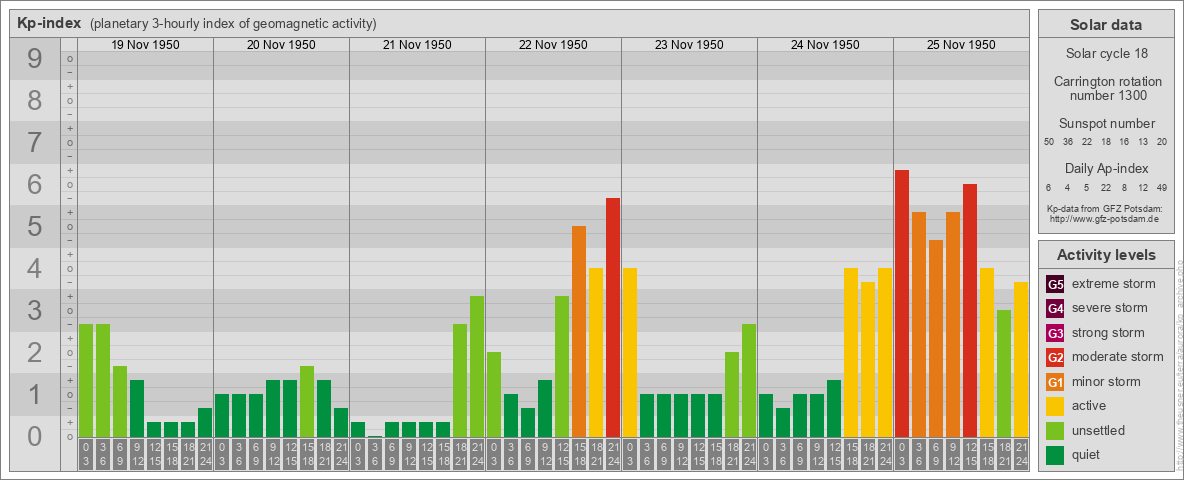The width and height of the screenshot is (1184, 480).
Task: Click the 20 Nov 1950 date header
Action: 281,45
